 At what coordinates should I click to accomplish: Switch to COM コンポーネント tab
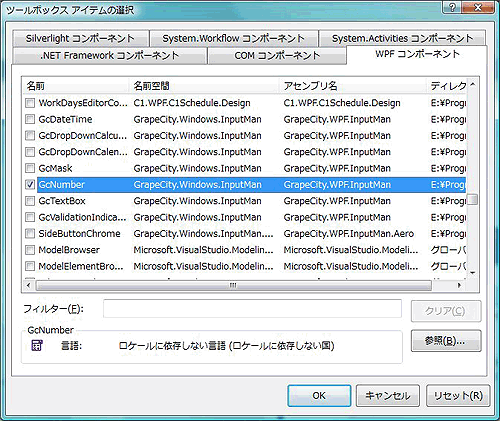pyautogui.click(x=277, y=55)
